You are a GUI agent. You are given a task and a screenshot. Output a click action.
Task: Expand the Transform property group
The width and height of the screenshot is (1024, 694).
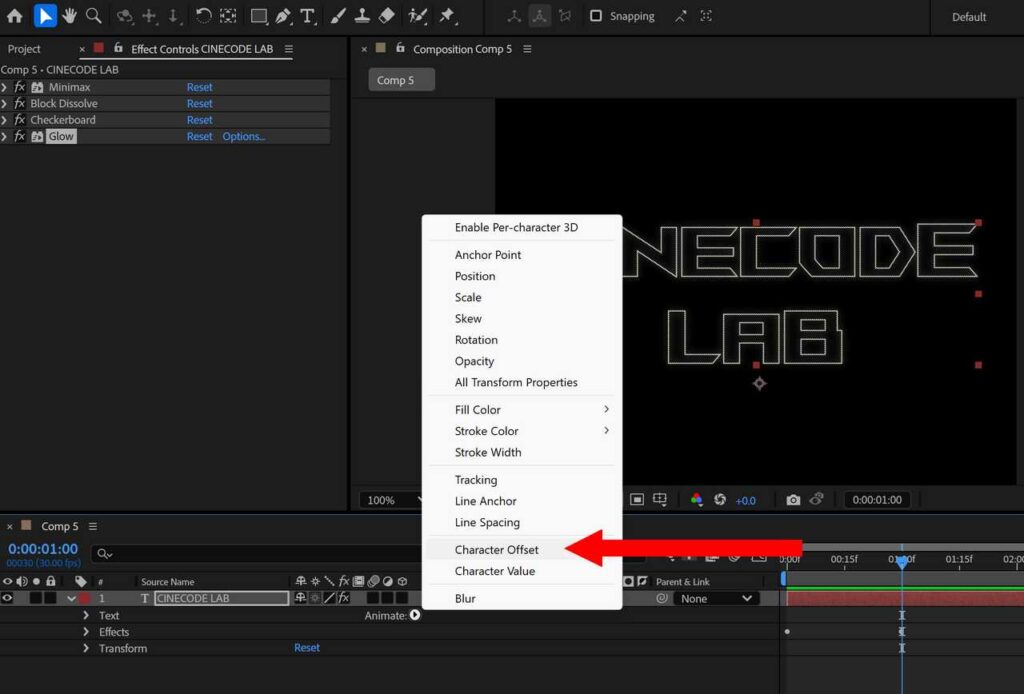[86, 648]
